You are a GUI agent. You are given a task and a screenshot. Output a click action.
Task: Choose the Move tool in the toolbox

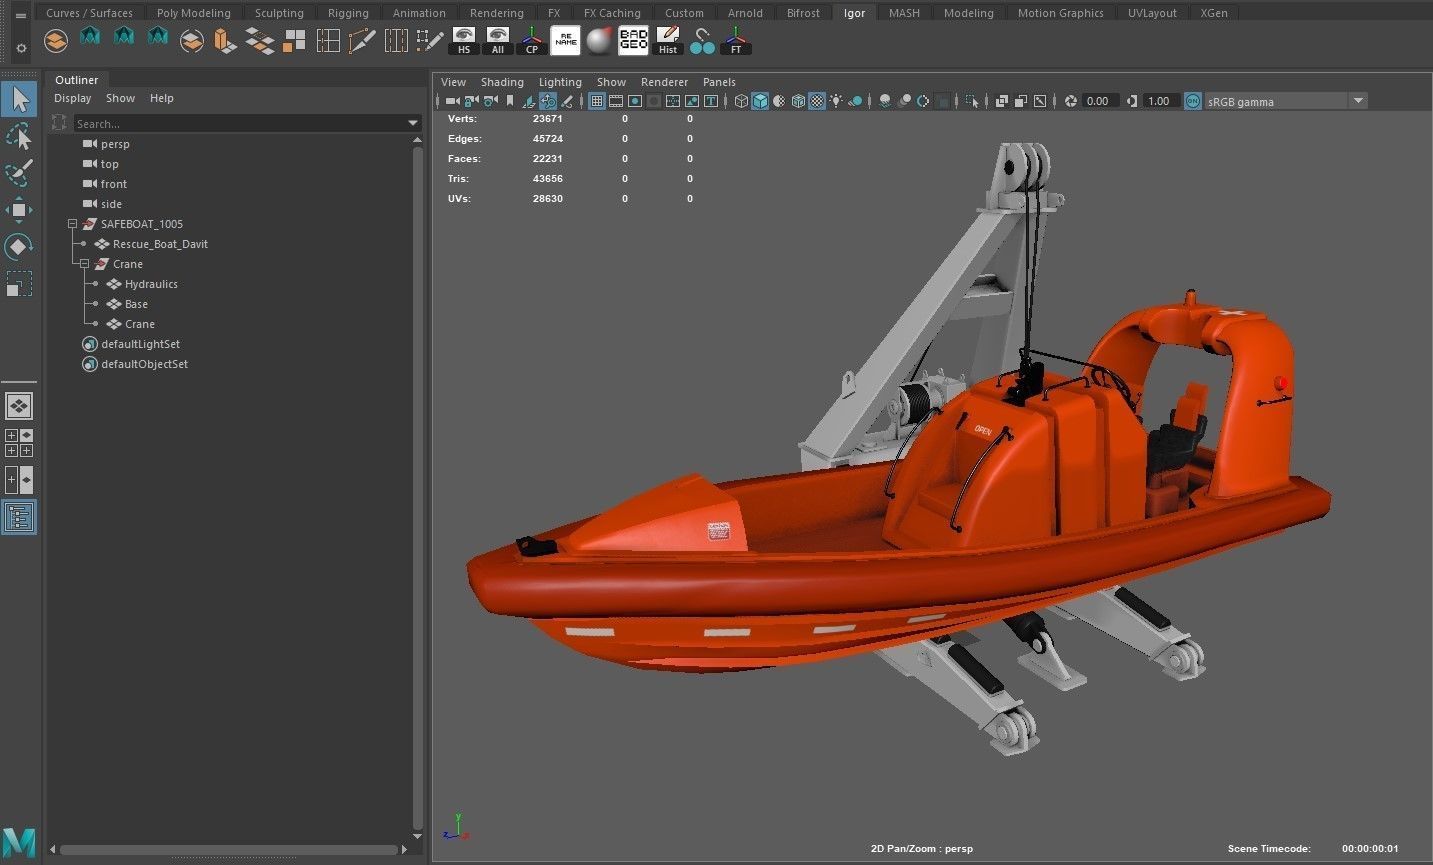click(19, 209)
